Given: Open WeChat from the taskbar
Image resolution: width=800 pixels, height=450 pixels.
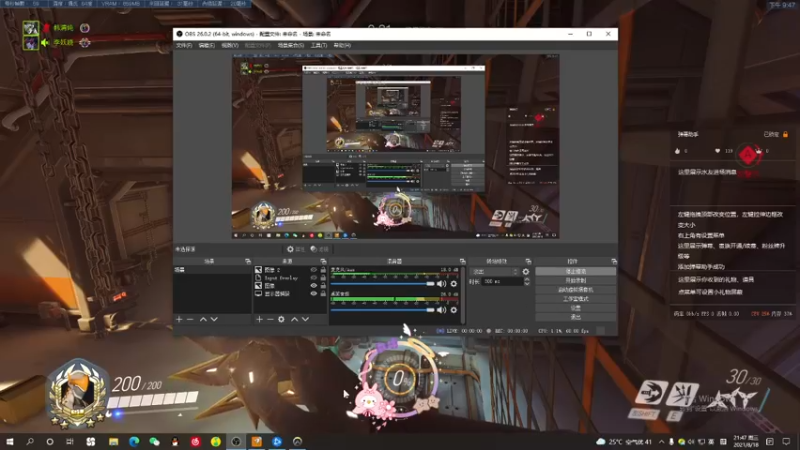Looking at the screenshot, I should click(x=155, y=441).
